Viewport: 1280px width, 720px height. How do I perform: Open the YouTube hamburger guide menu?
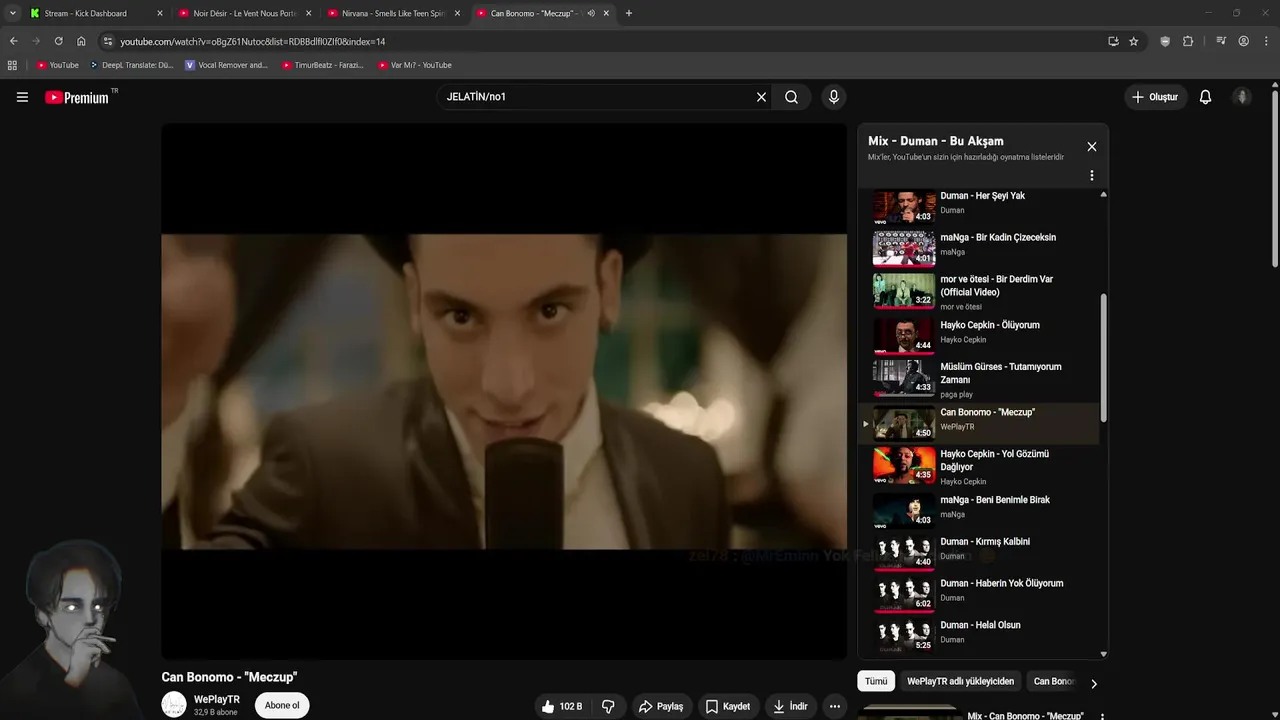22,97
